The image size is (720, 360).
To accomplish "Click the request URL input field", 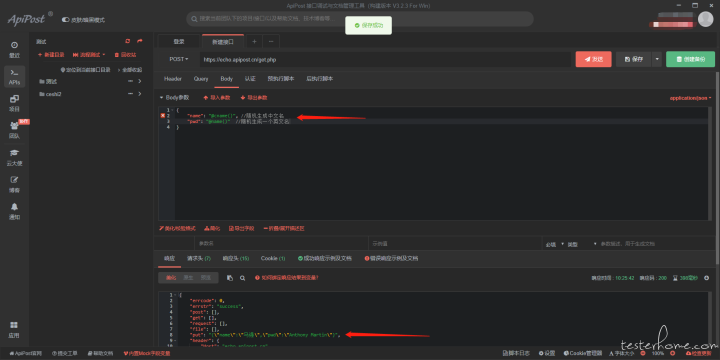I will (385, 59).
